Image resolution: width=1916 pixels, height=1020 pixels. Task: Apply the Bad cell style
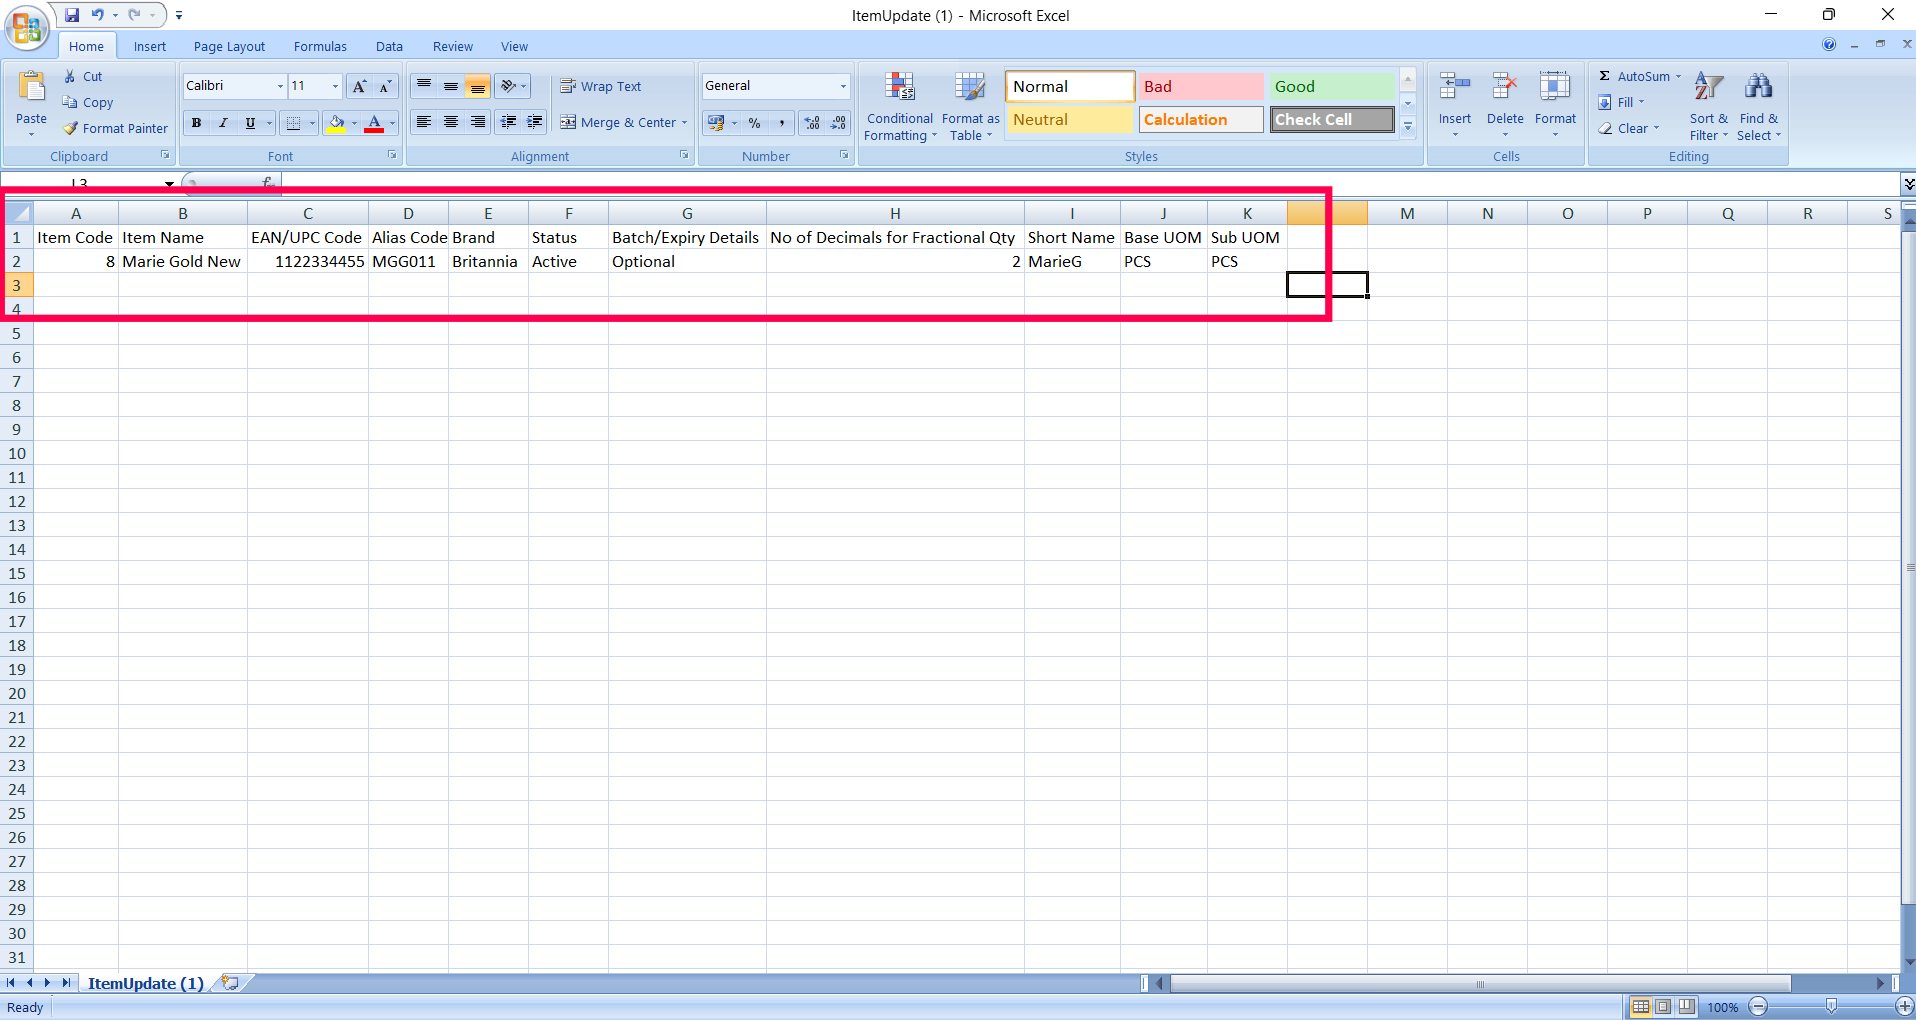1201,86
